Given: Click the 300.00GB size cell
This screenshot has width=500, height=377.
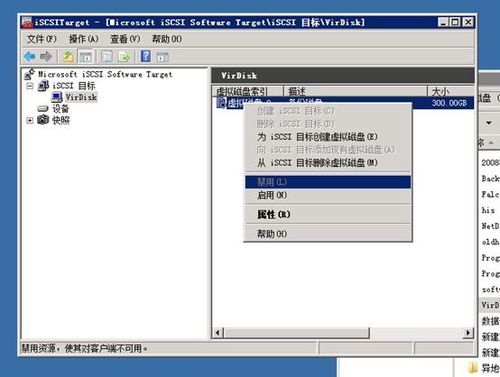Looking at the screenshot, I should pyautogui.click(x=449, y=103).
